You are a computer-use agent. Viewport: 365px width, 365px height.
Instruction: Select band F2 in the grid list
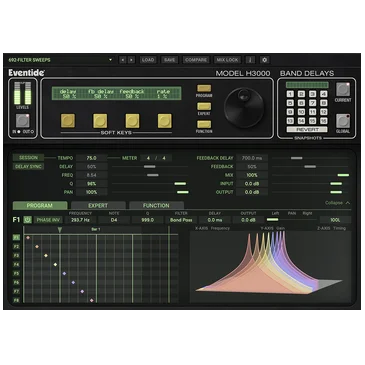click(16, 247)
